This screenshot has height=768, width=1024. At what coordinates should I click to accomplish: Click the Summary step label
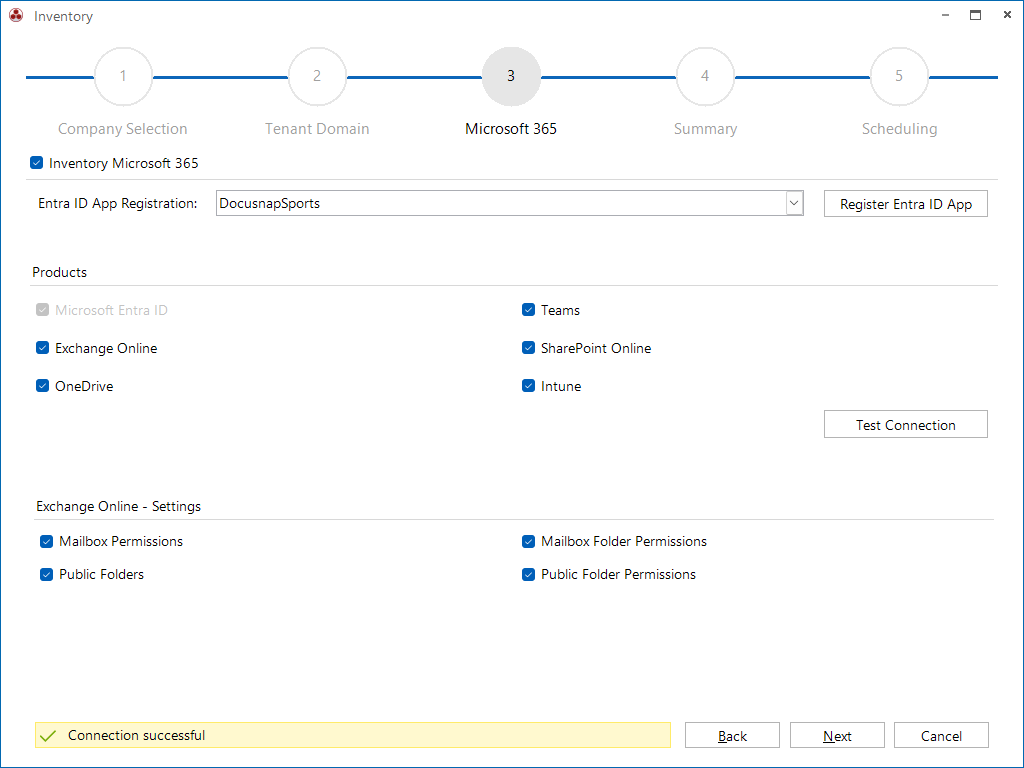coord(705,129)
